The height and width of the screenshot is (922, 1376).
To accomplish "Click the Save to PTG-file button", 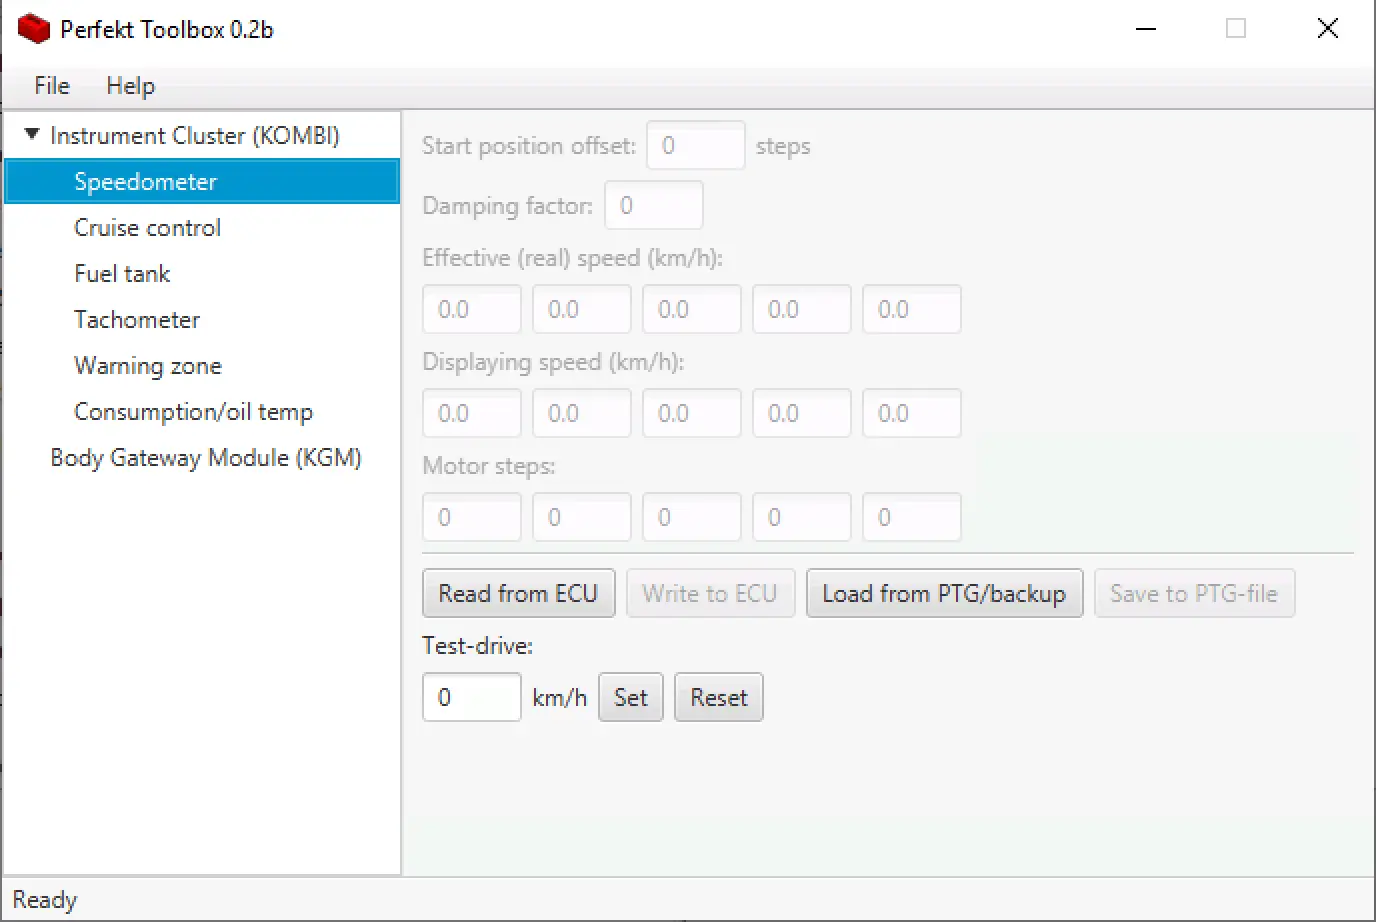I will click(1193, 594).
